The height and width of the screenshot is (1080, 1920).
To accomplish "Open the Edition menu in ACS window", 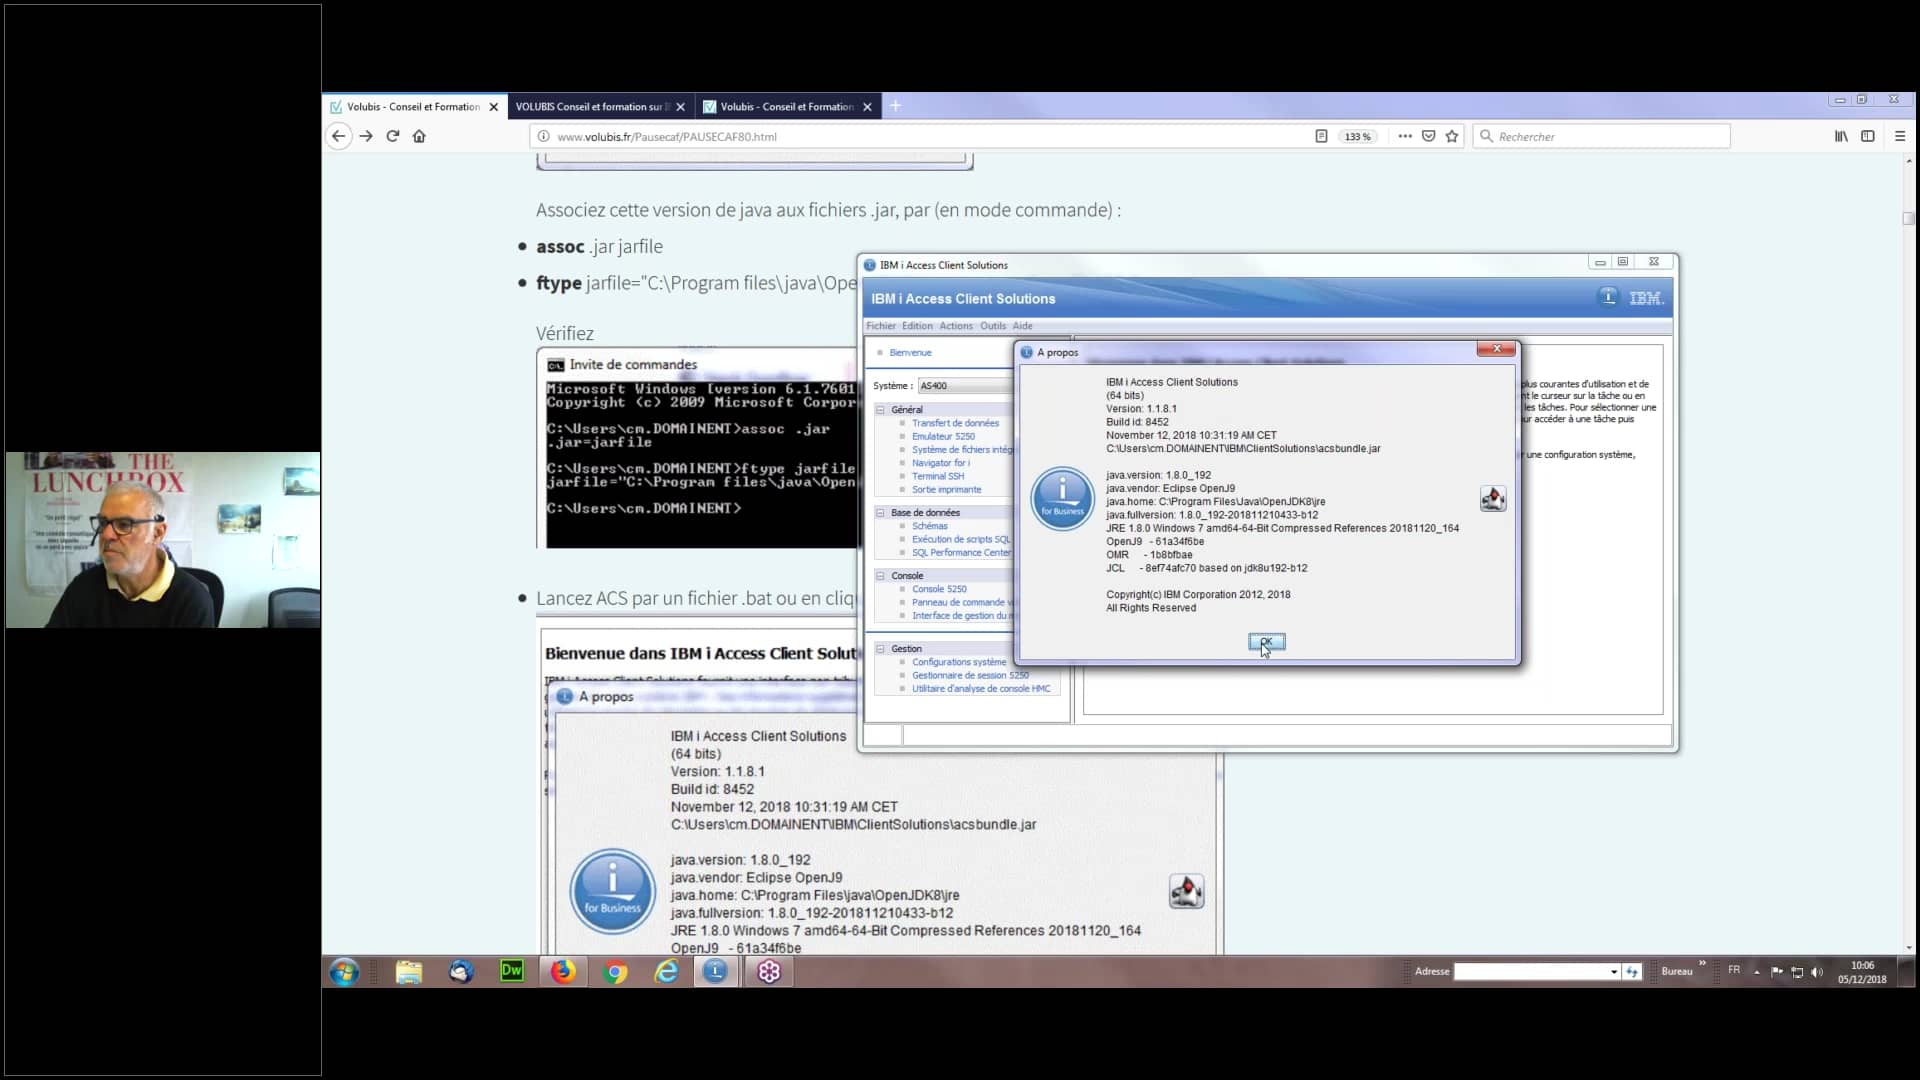I will pos(917,326).
